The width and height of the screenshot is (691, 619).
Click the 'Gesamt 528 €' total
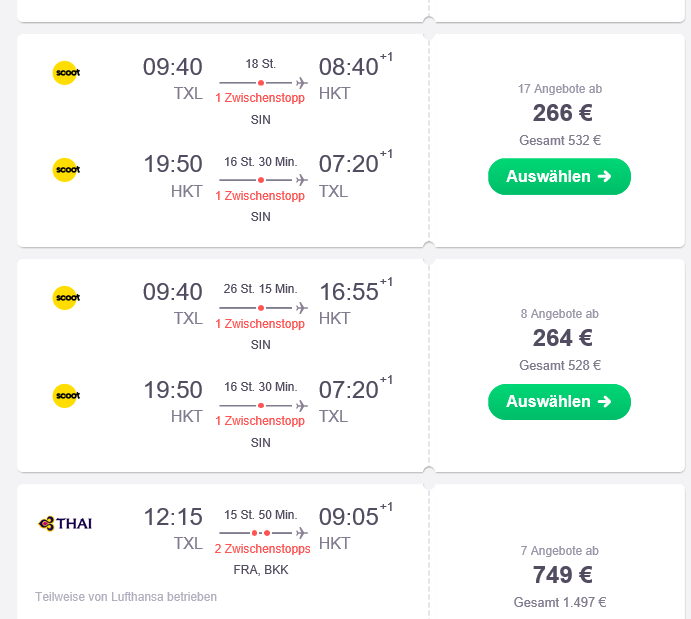click(x=560, y=365)
